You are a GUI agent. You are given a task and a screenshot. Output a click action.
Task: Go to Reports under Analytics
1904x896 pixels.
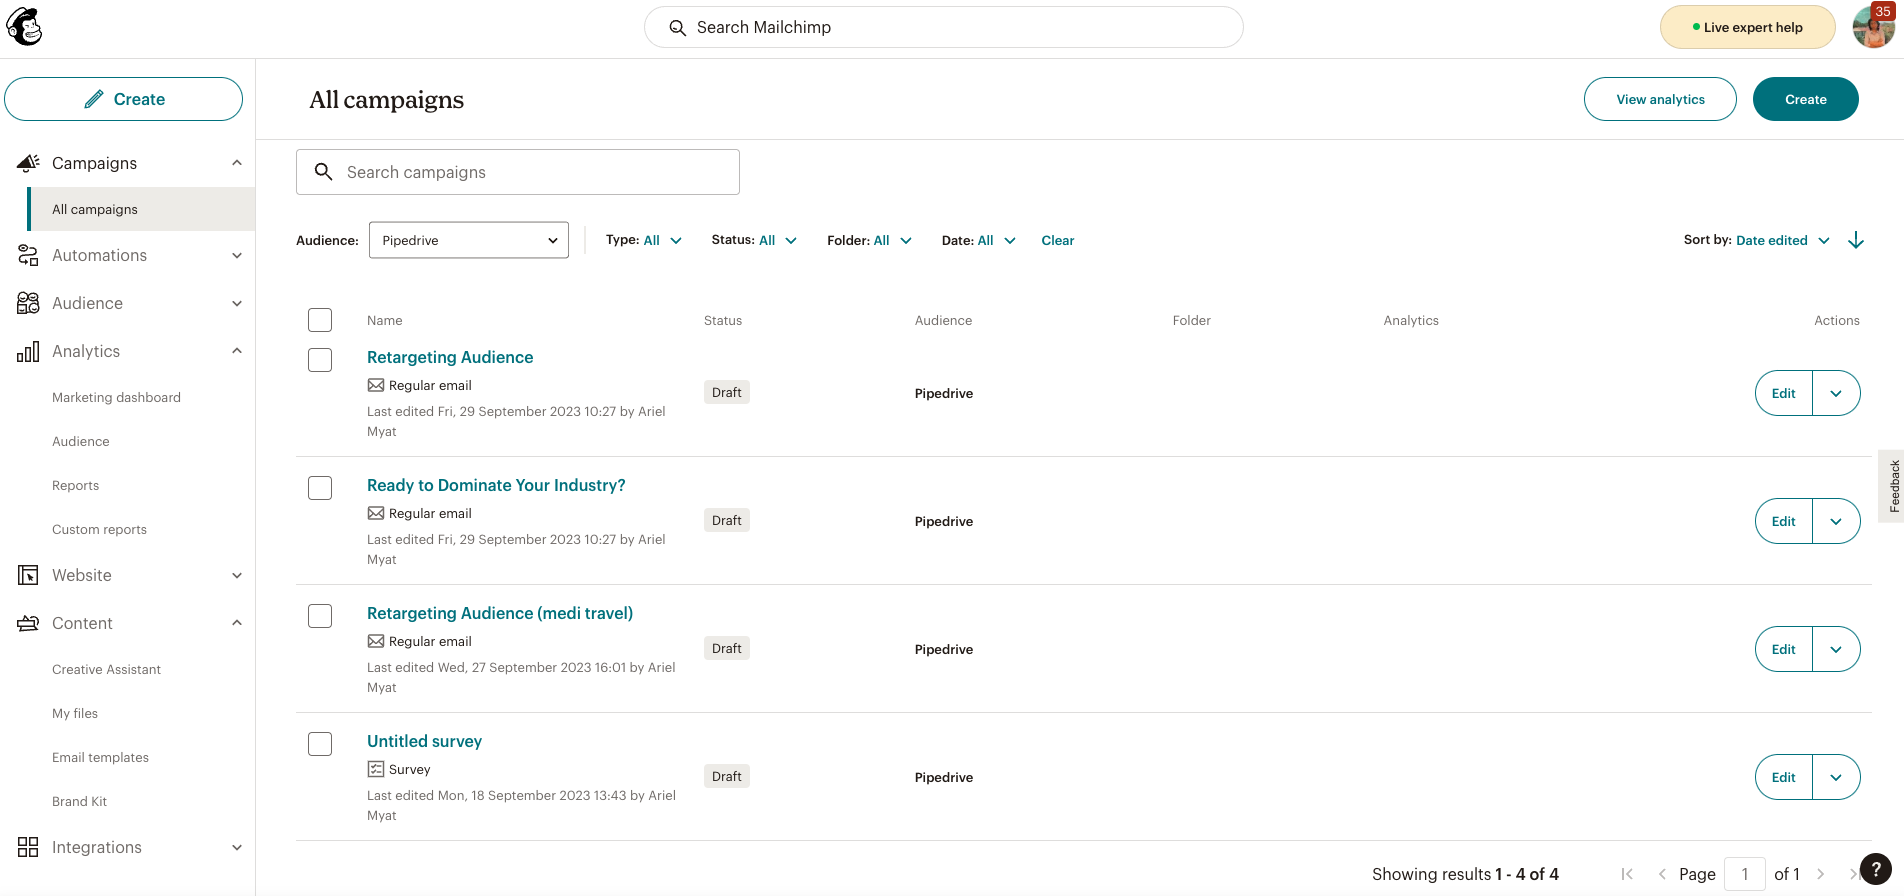click(x=75, y=485)
